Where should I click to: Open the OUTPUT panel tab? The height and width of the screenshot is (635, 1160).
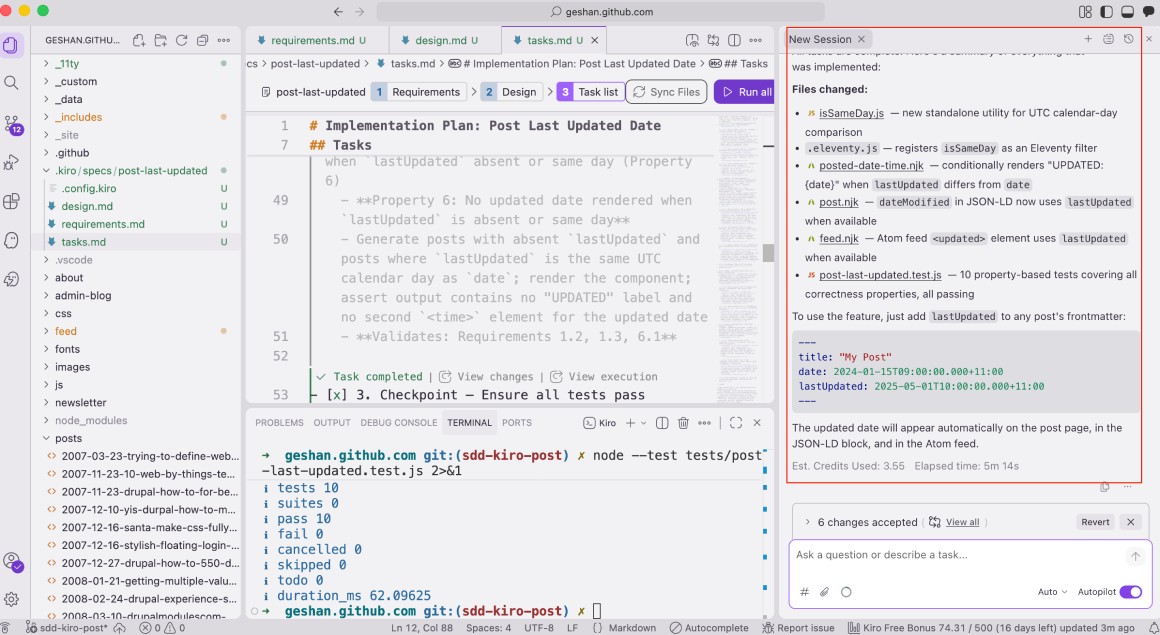tap(331, 423)
